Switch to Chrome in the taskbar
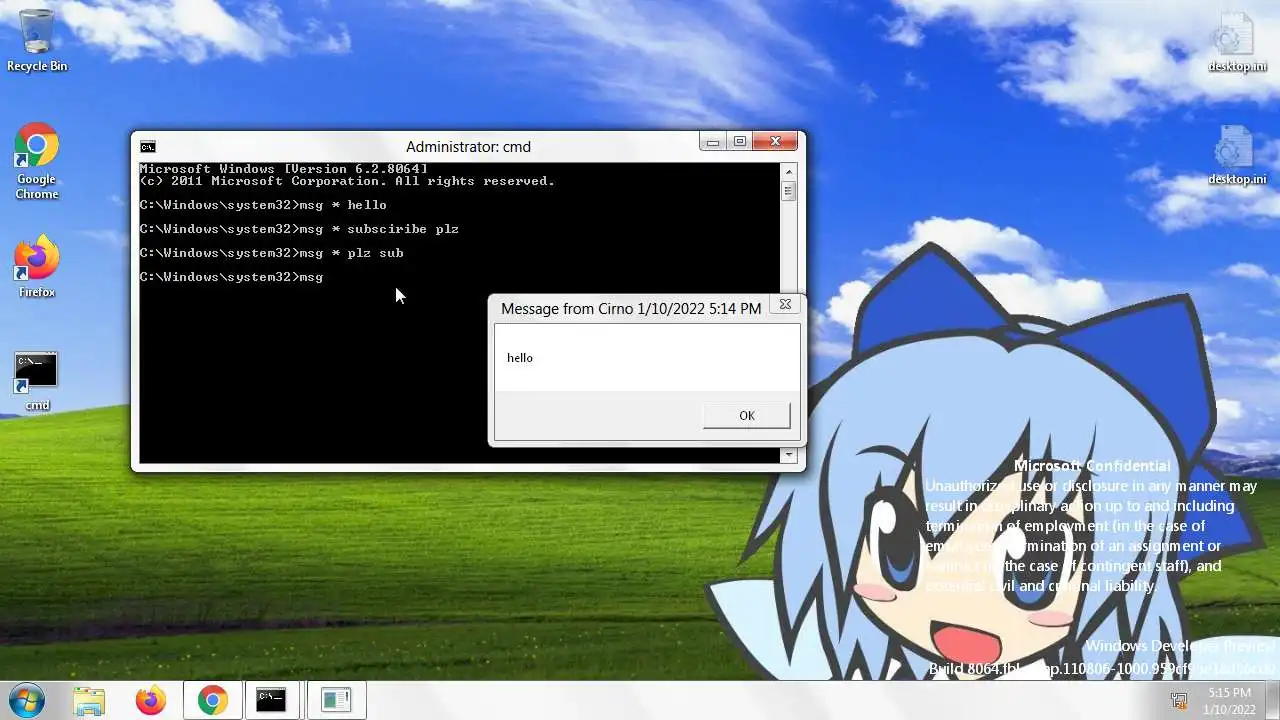The image size is (1280, 720). click(x=212, y=700)
